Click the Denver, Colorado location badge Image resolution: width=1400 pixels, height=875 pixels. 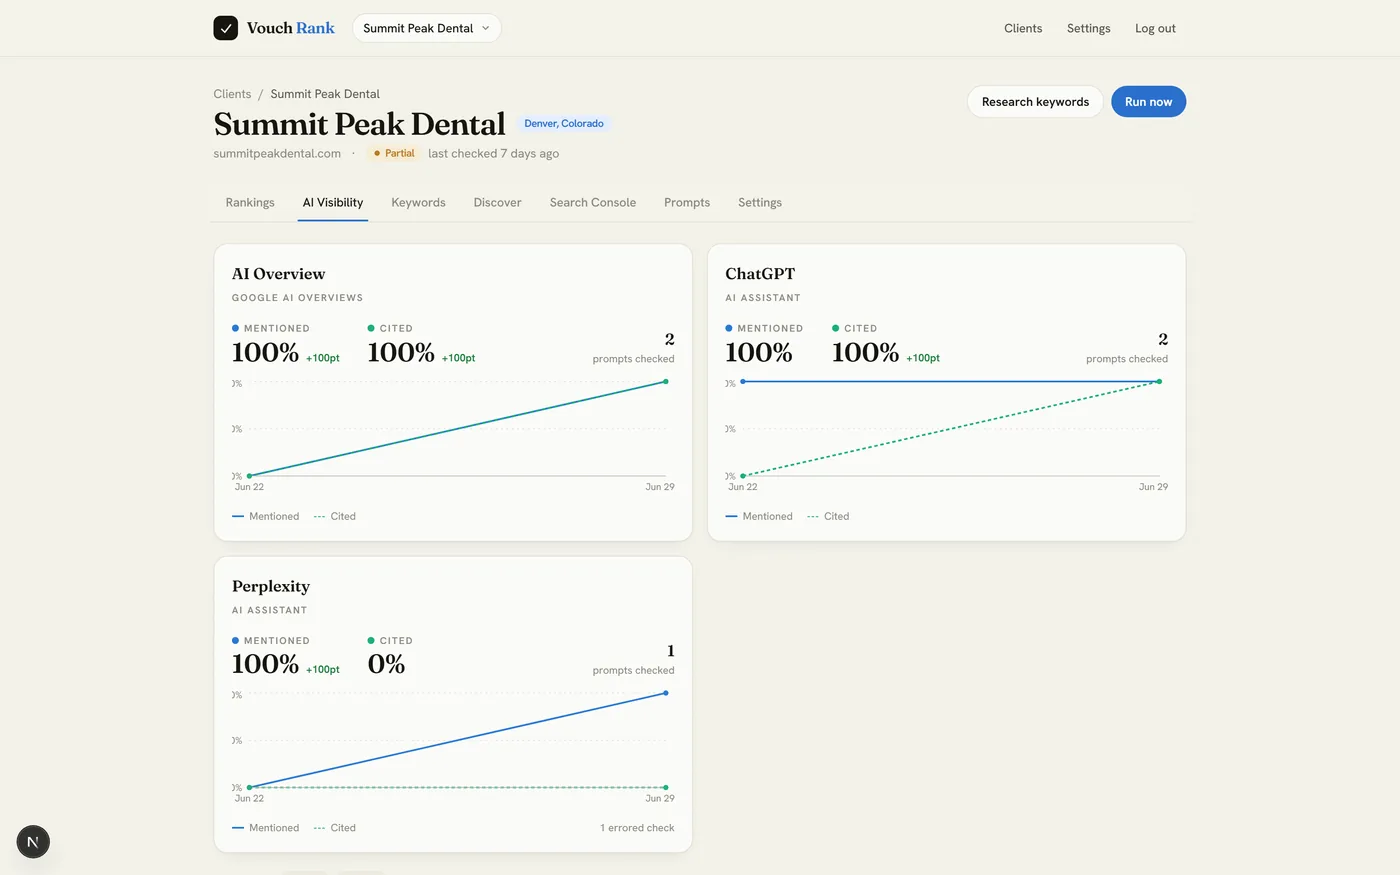coord(564,124)
